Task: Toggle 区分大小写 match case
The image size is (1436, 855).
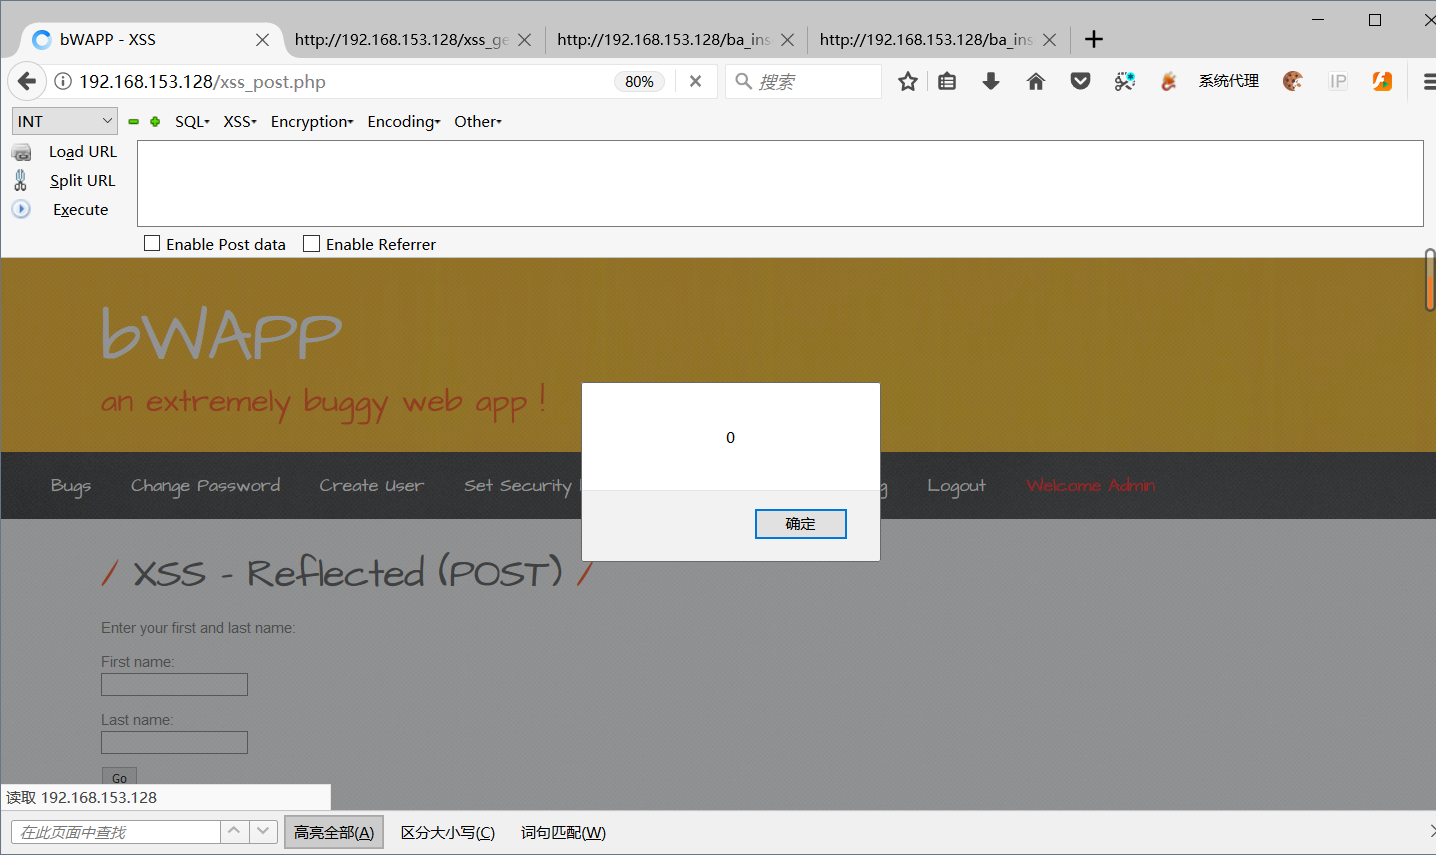Action: (x=448, y=832)
